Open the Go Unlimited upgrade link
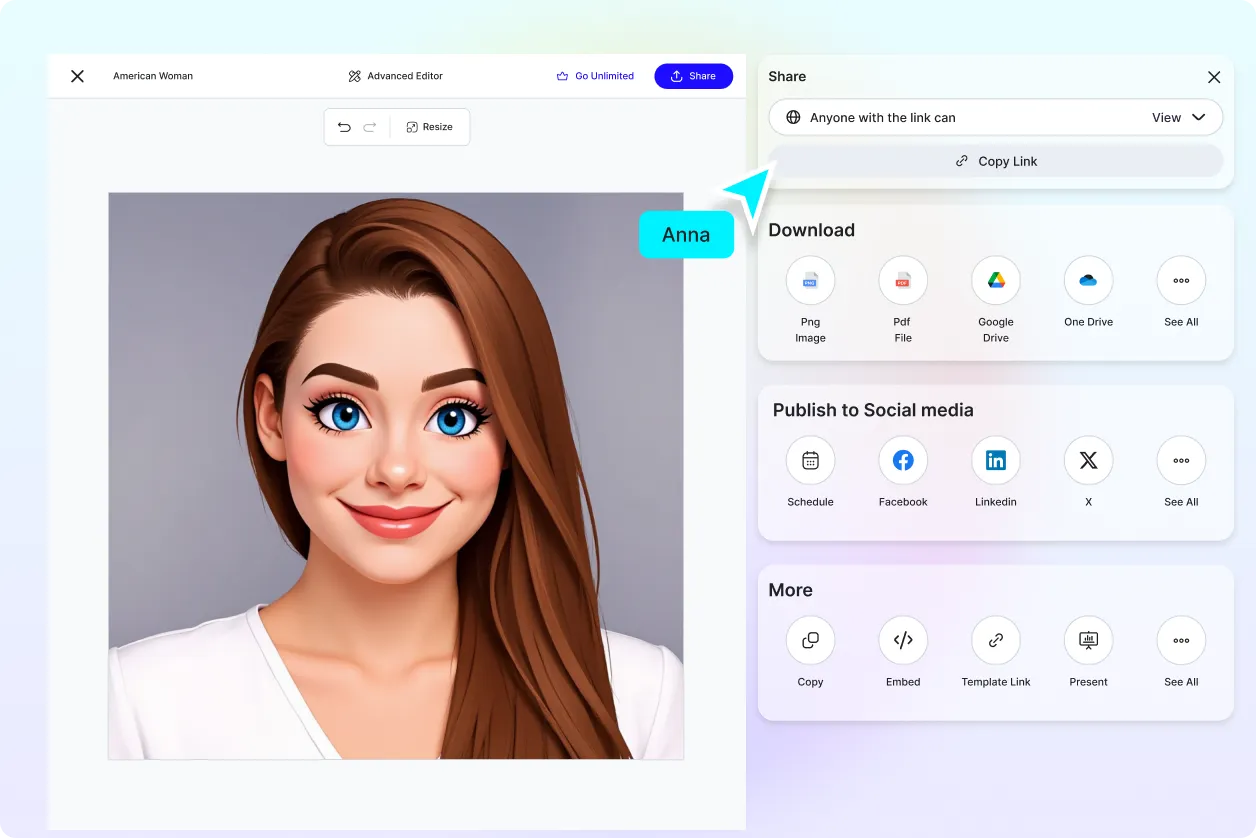This screenshot has width=1256, height=838. [595, 75]
